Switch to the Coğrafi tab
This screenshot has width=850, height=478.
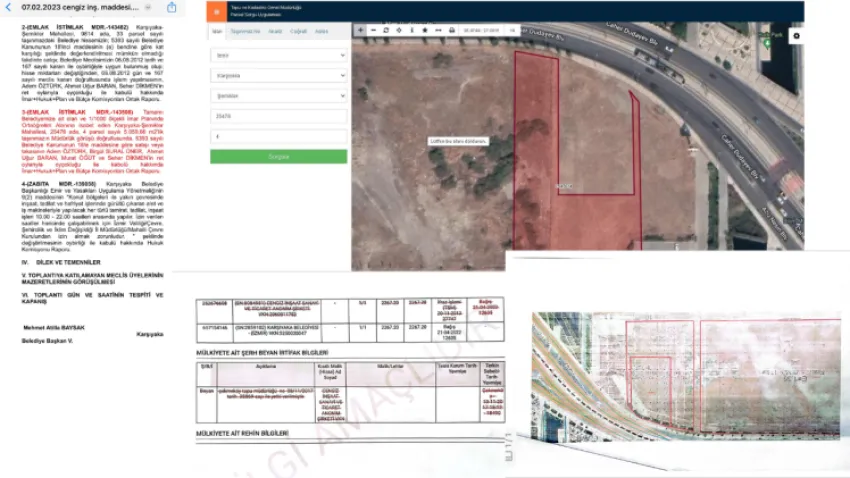coord(299,31)
